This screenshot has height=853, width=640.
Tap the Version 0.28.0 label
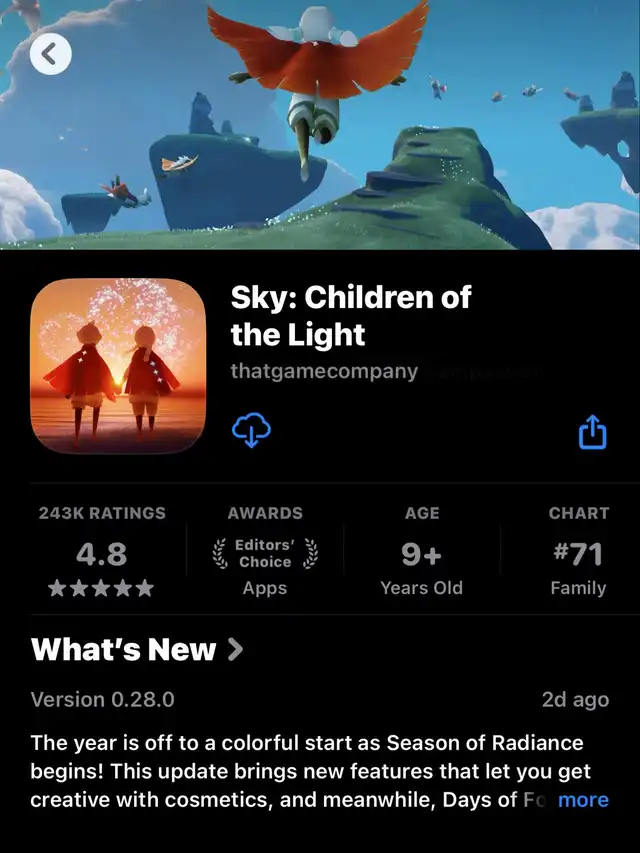click(x=102, y=700)
